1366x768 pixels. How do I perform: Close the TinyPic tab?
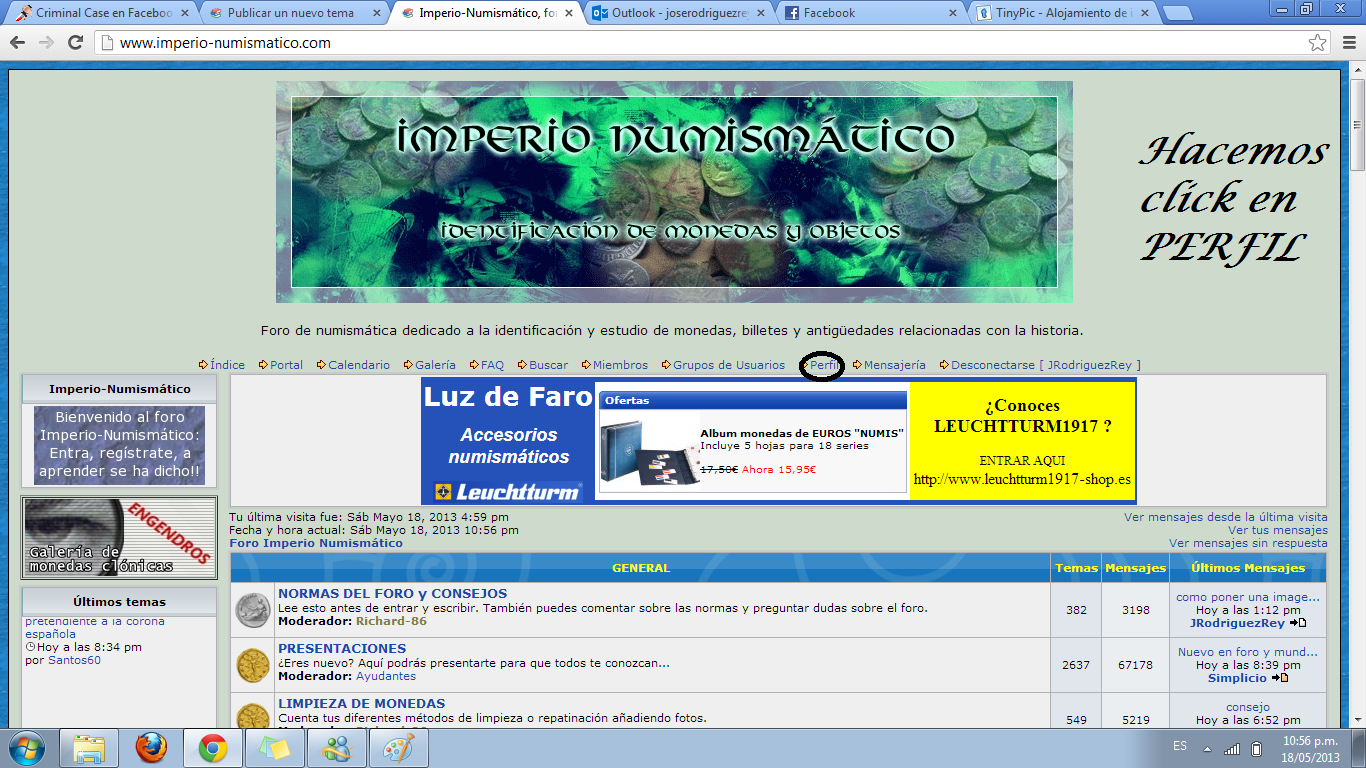pyautogui.click(x=1144, y=13)
